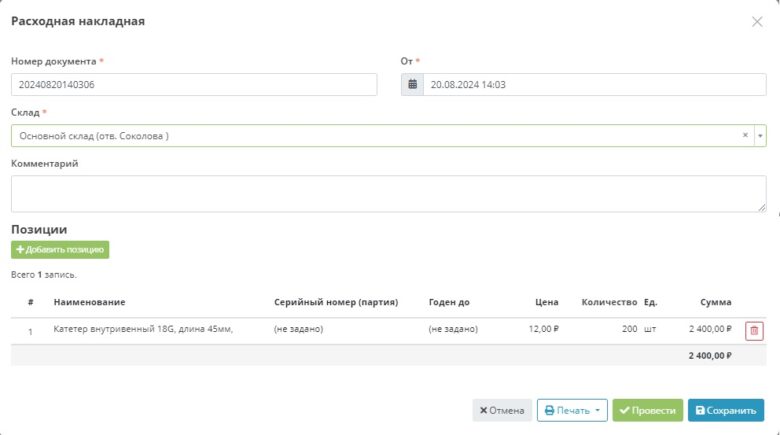Expand the Склад dropdown arrow
This screenshot has width=780, height=435.
[x=760, y=136]
